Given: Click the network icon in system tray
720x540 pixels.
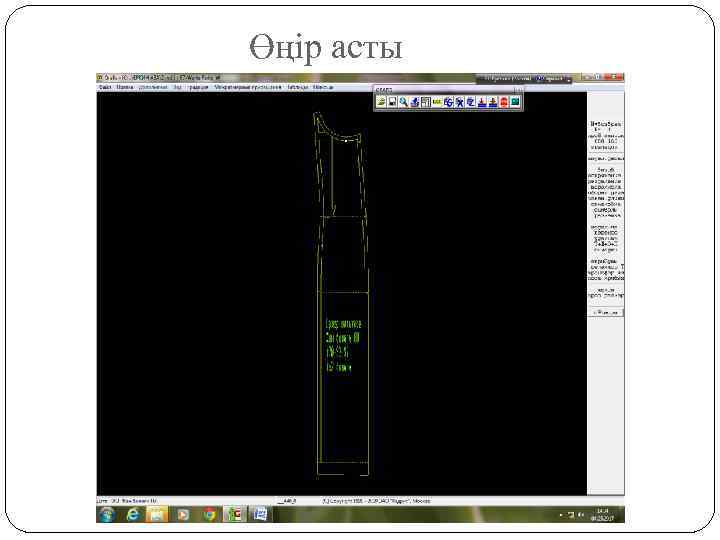Looking at the screenshot, I should (x=571, y=515).
